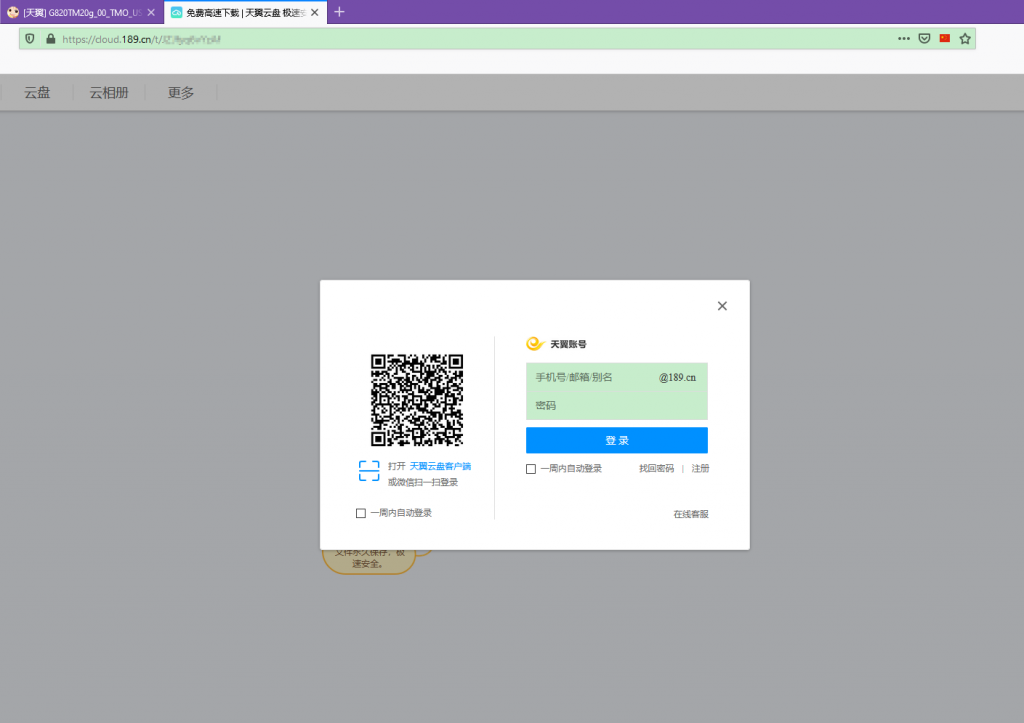Open the 找回密码 link
Viewport: 1024px width, 723px height.
pos(656,468)
